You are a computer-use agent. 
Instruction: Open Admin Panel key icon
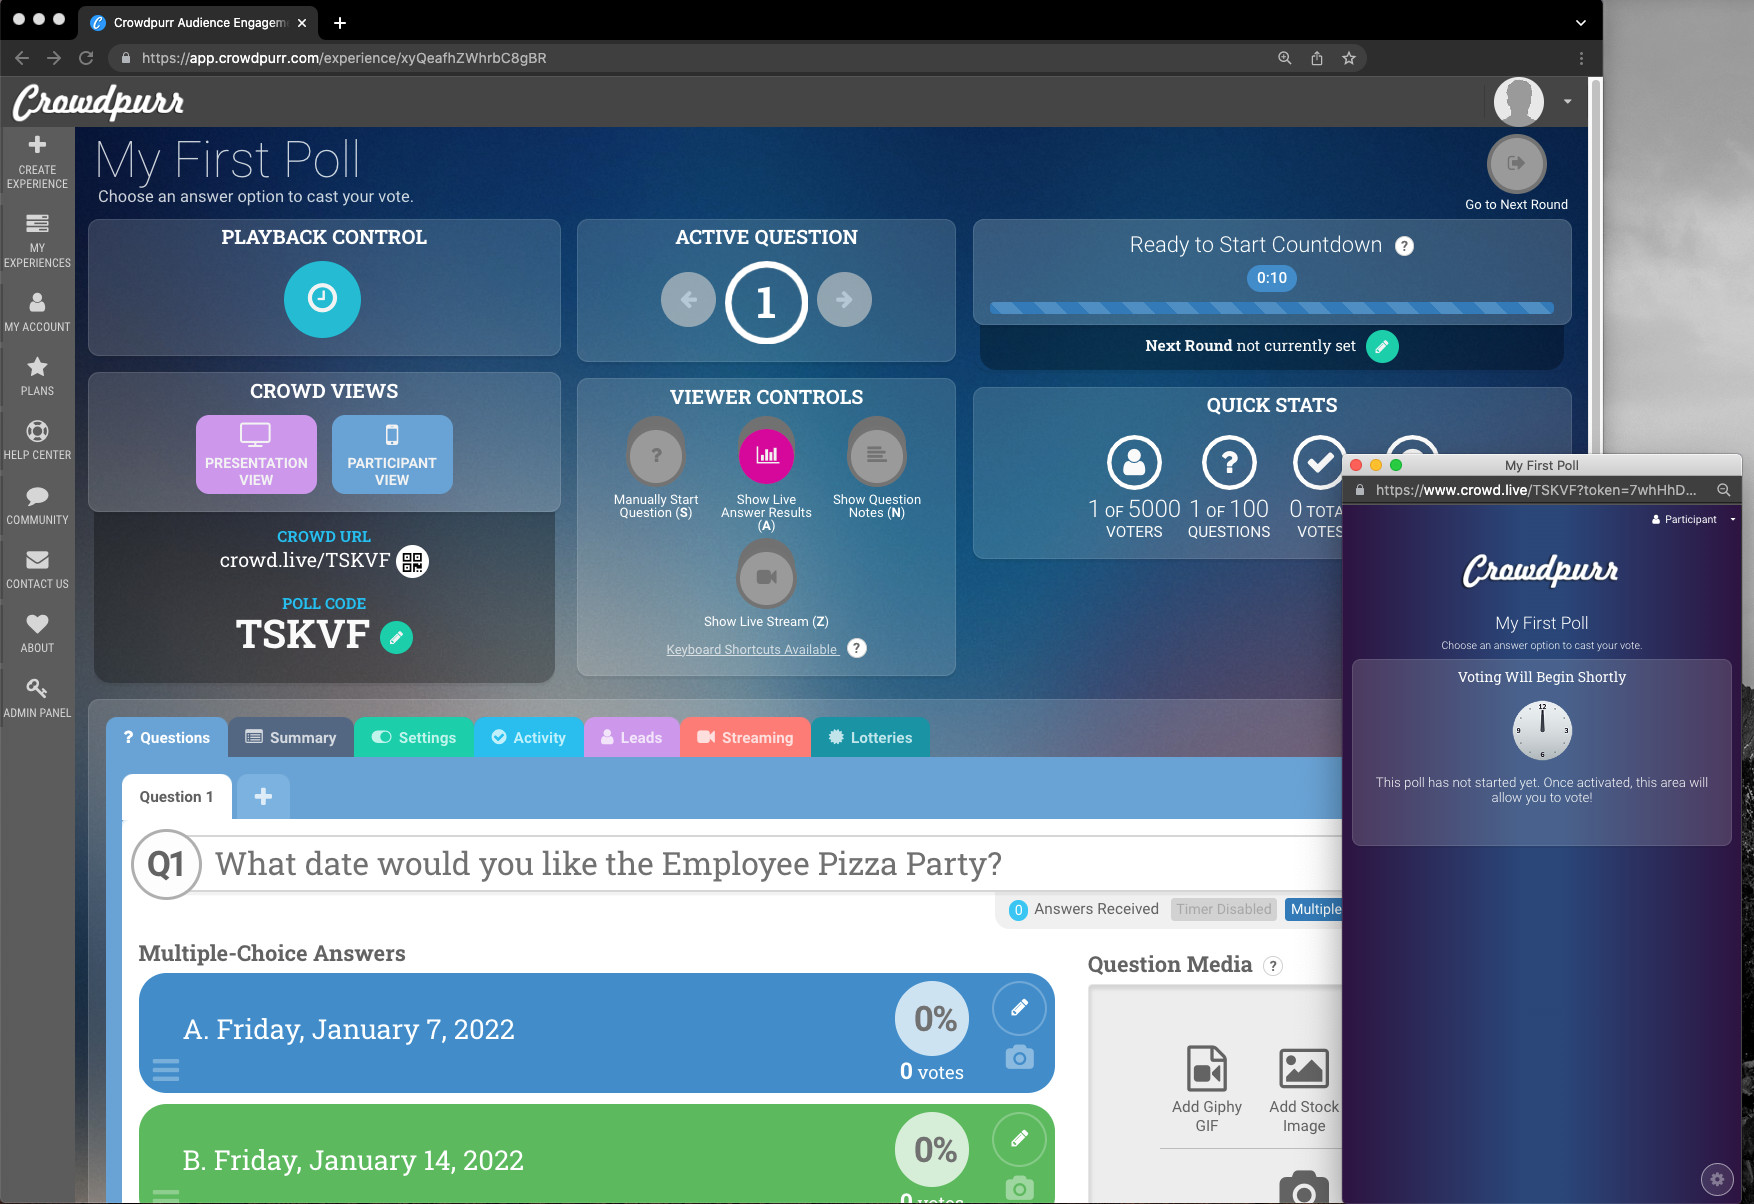pos(37,688)
